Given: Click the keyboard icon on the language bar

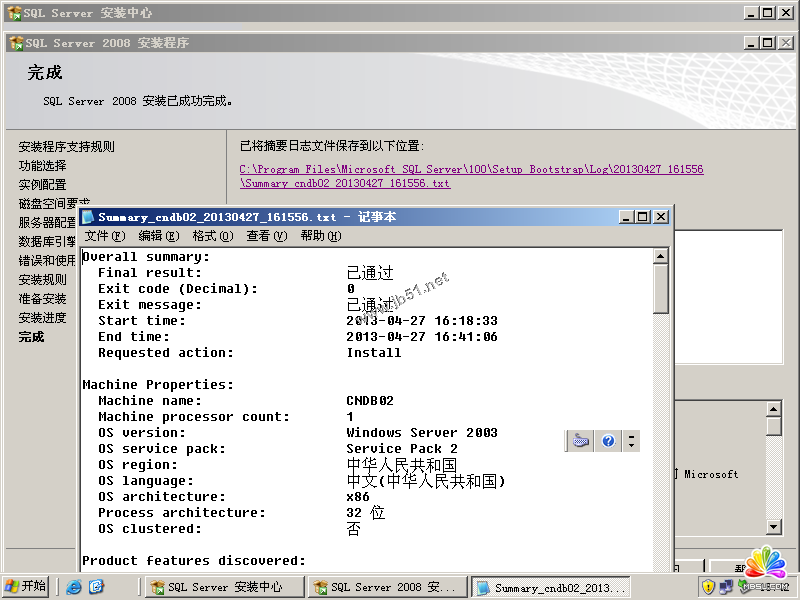Looking at the screenshot, I should (581, 441).
